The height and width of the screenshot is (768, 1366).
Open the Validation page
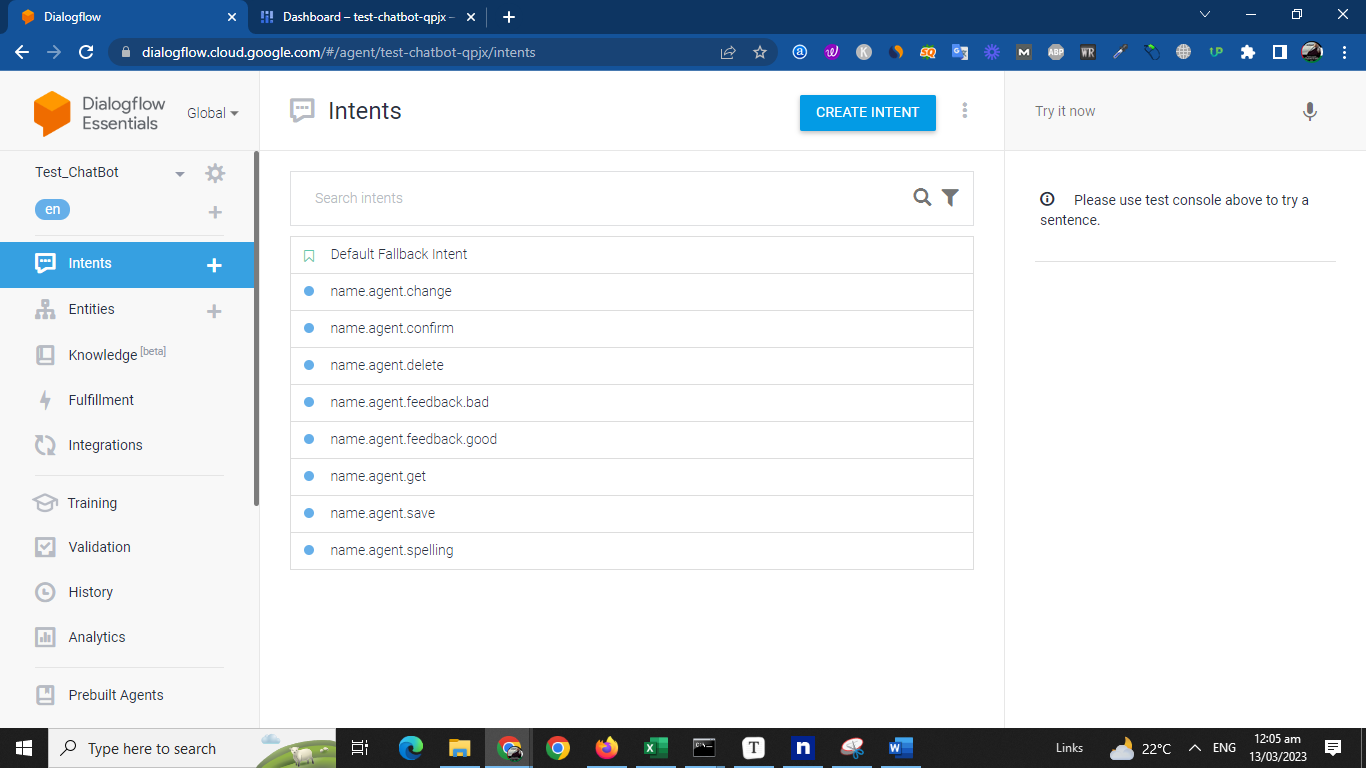[99, 547]
